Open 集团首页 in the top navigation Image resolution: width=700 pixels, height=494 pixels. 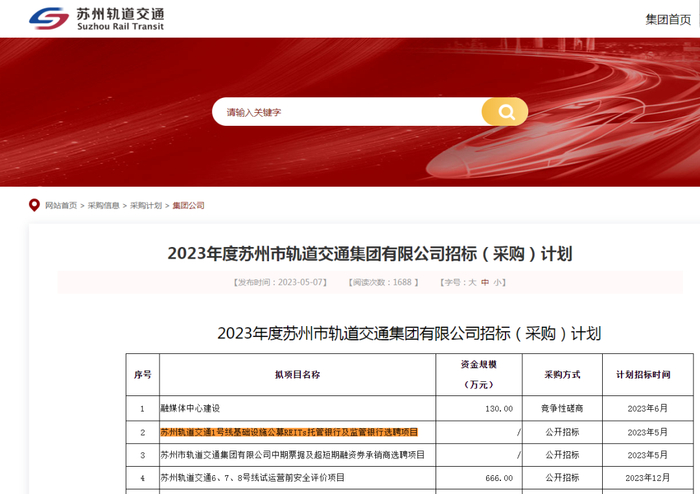668,20
